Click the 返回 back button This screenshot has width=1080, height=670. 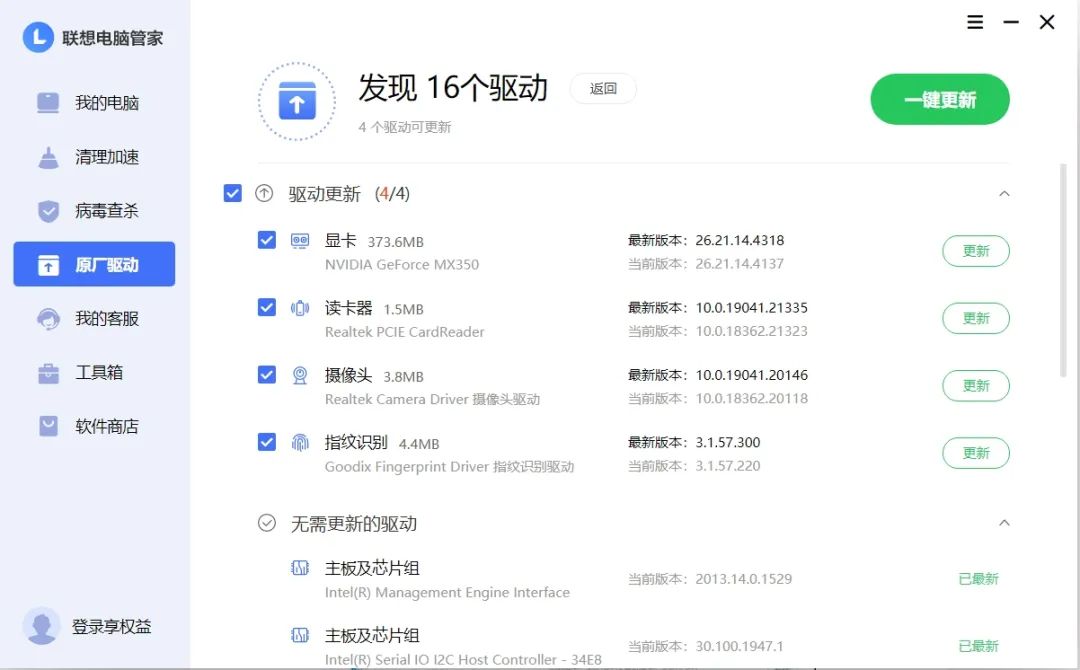point(603,88)
